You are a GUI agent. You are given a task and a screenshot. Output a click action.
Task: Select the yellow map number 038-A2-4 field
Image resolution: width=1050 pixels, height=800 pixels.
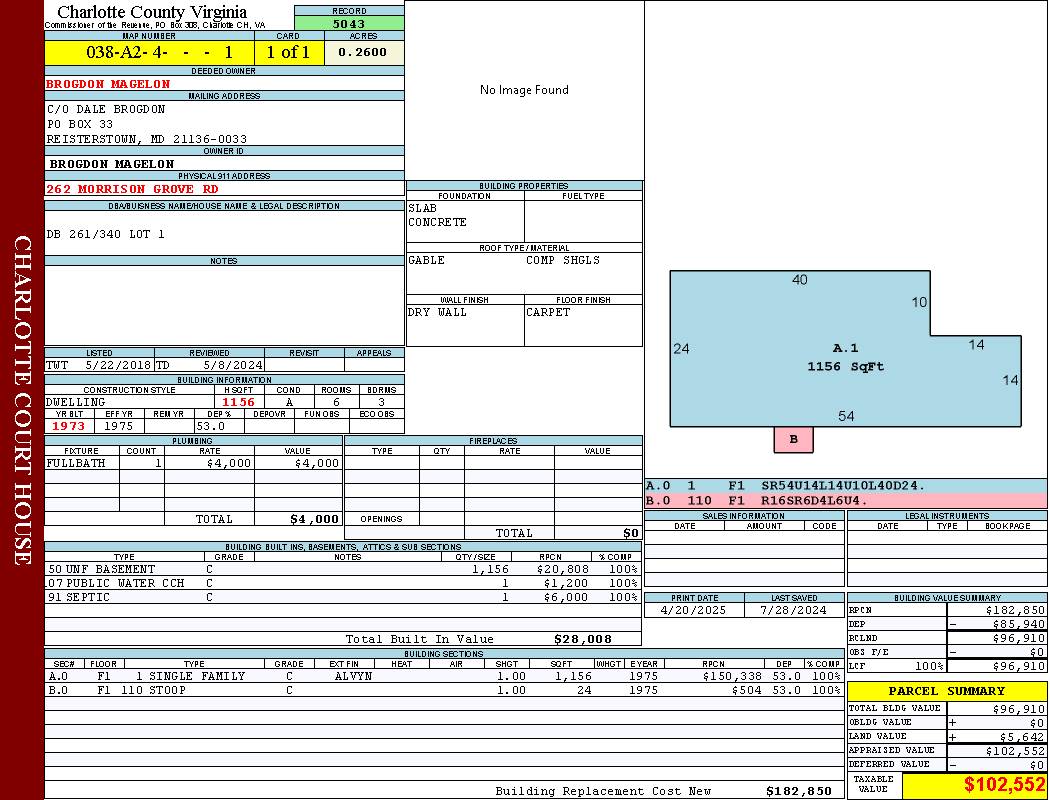[x=149, y=52]
